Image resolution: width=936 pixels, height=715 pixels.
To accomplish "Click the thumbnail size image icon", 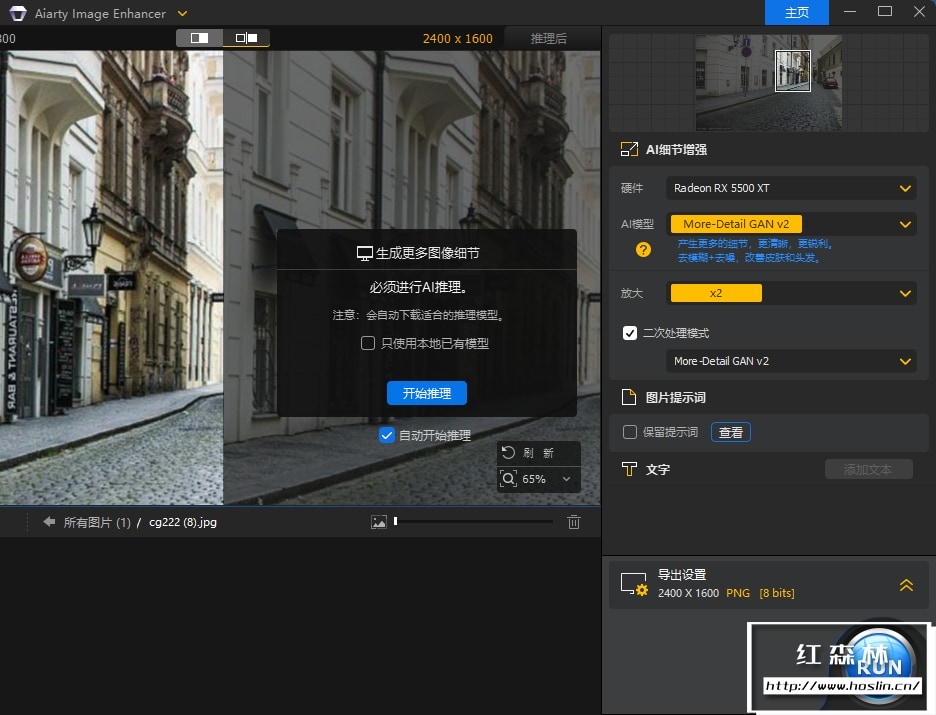I will pos(378,522).
